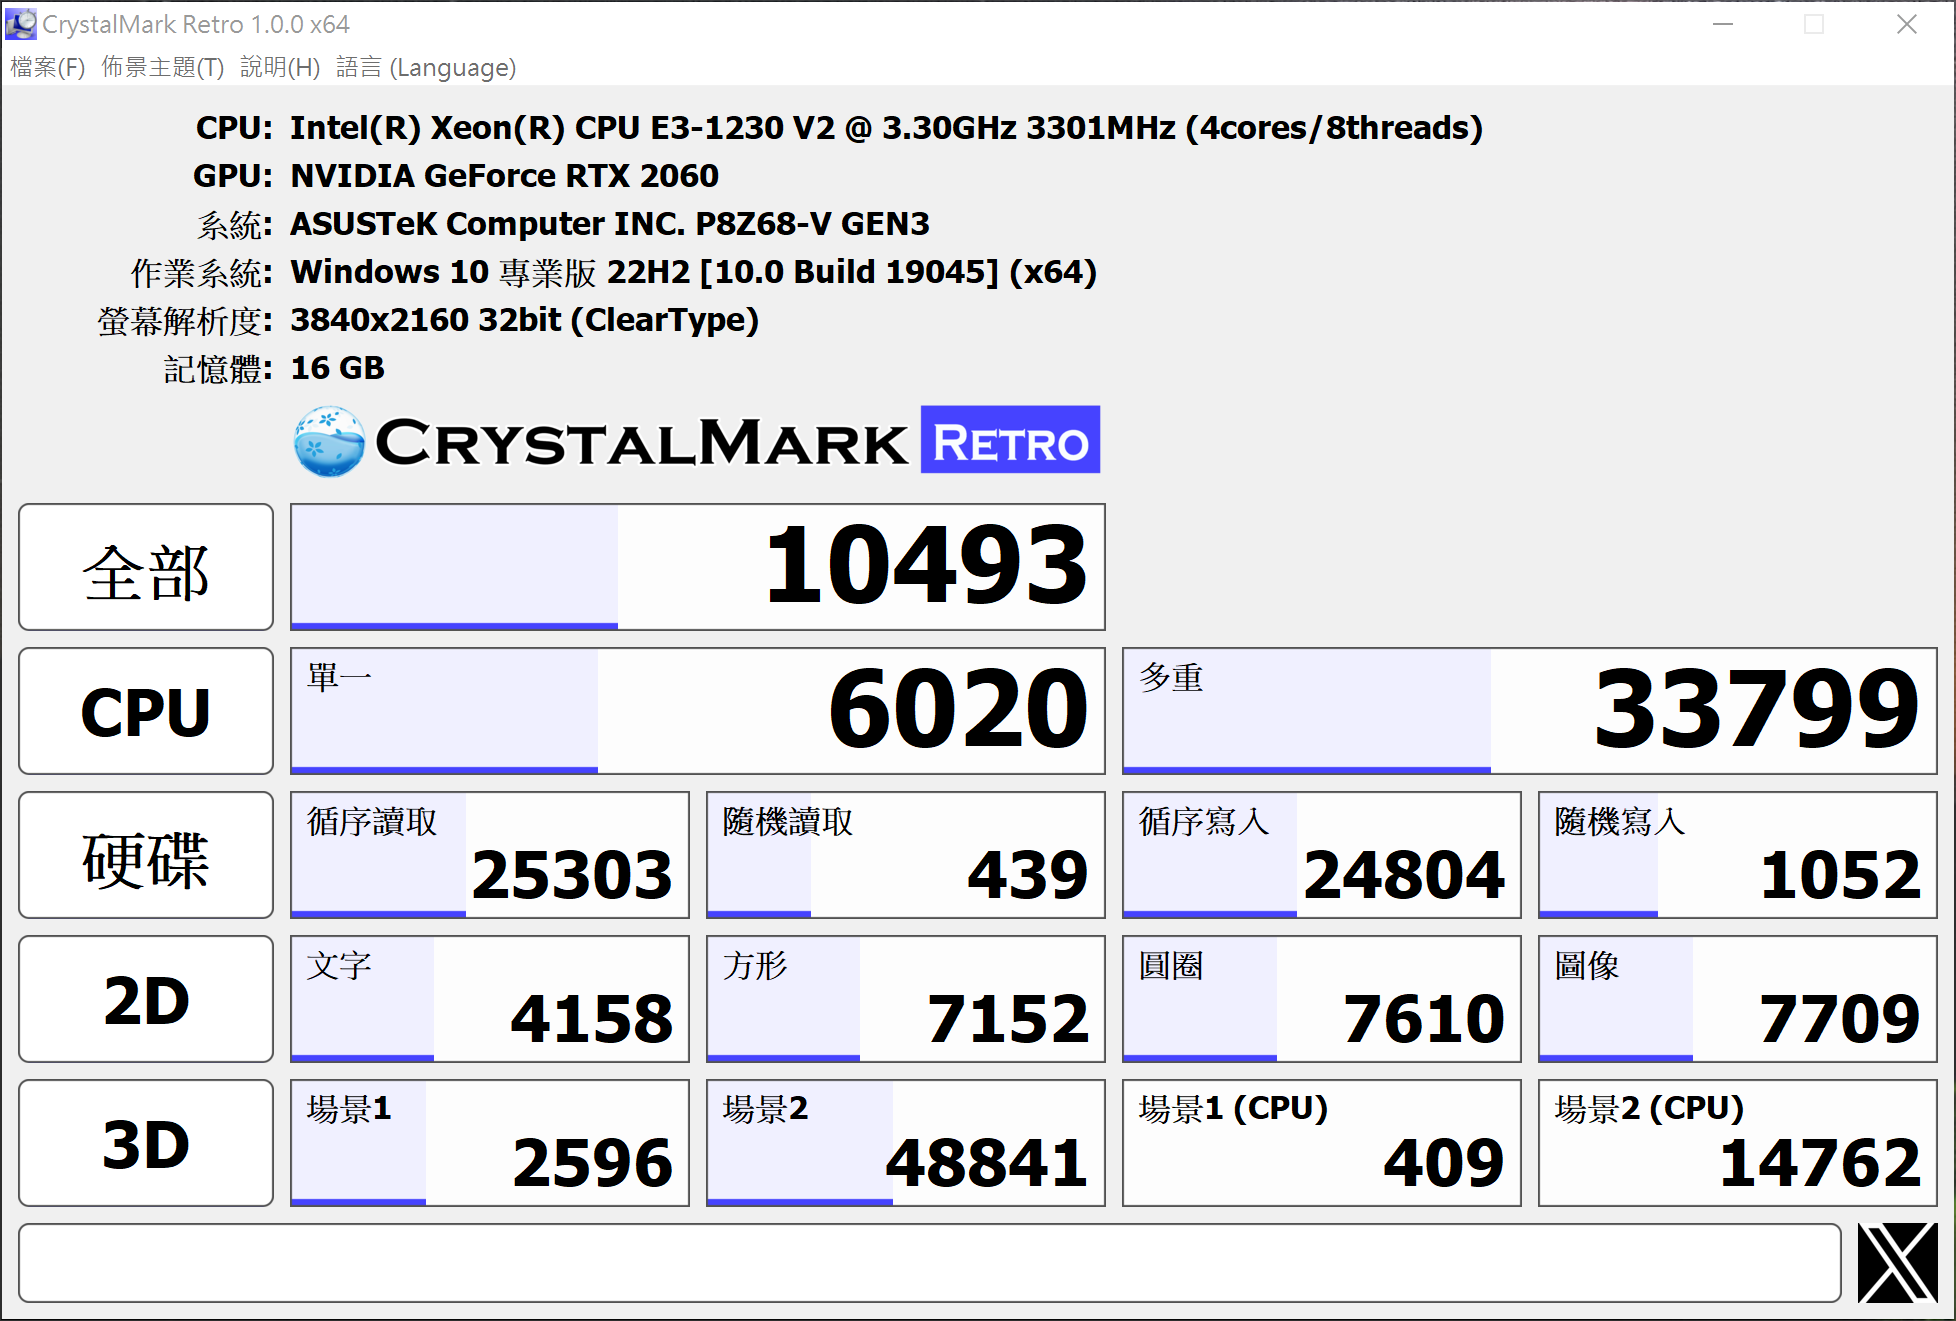Start the 硬碟 disk benchmark button

(x=146, y=855)
